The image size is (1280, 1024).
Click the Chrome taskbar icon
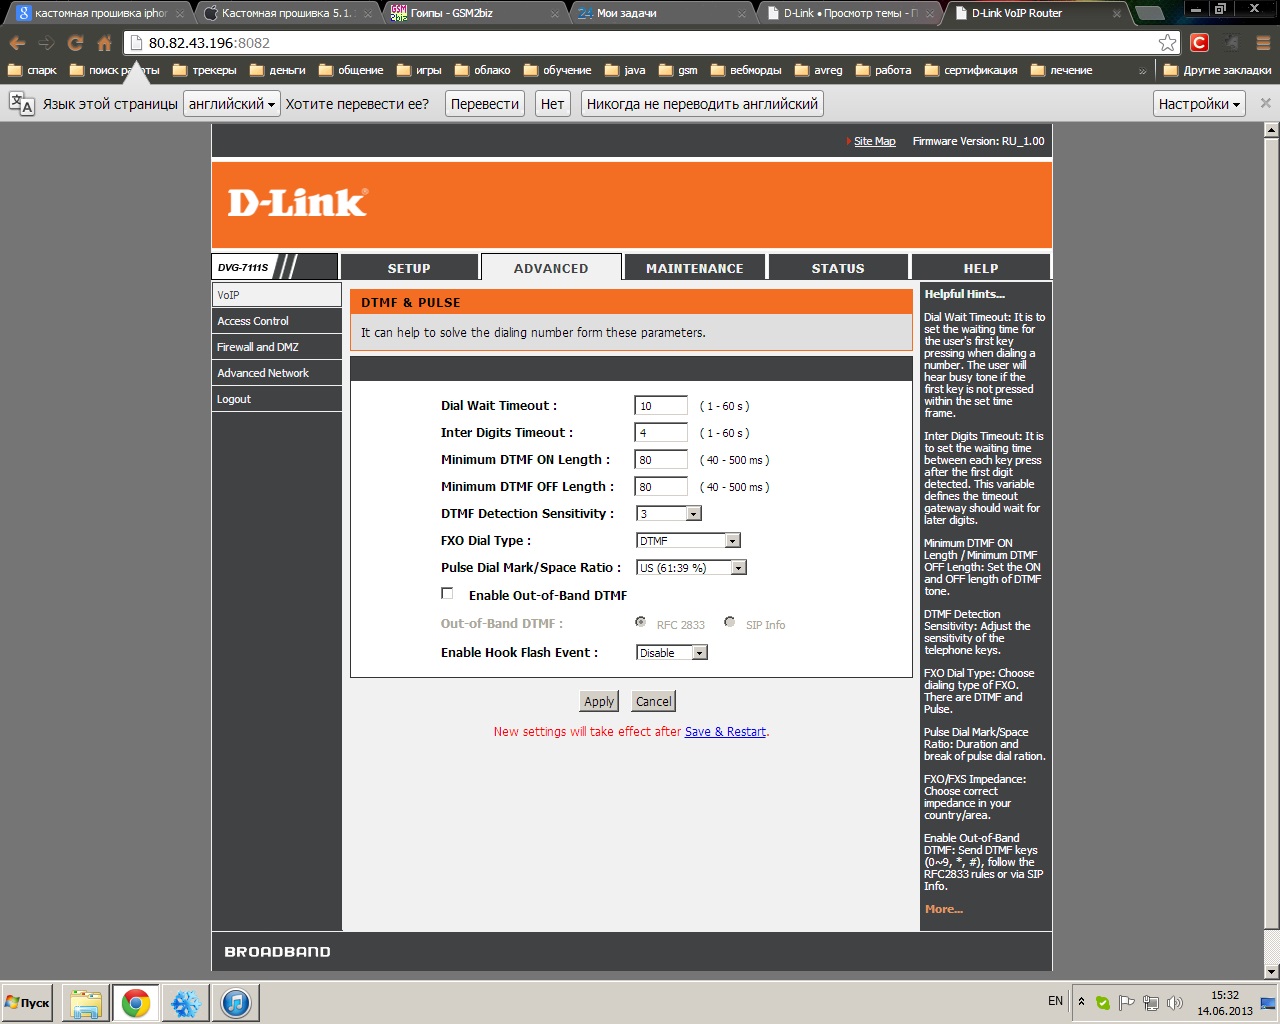(x=136, y=1003)
